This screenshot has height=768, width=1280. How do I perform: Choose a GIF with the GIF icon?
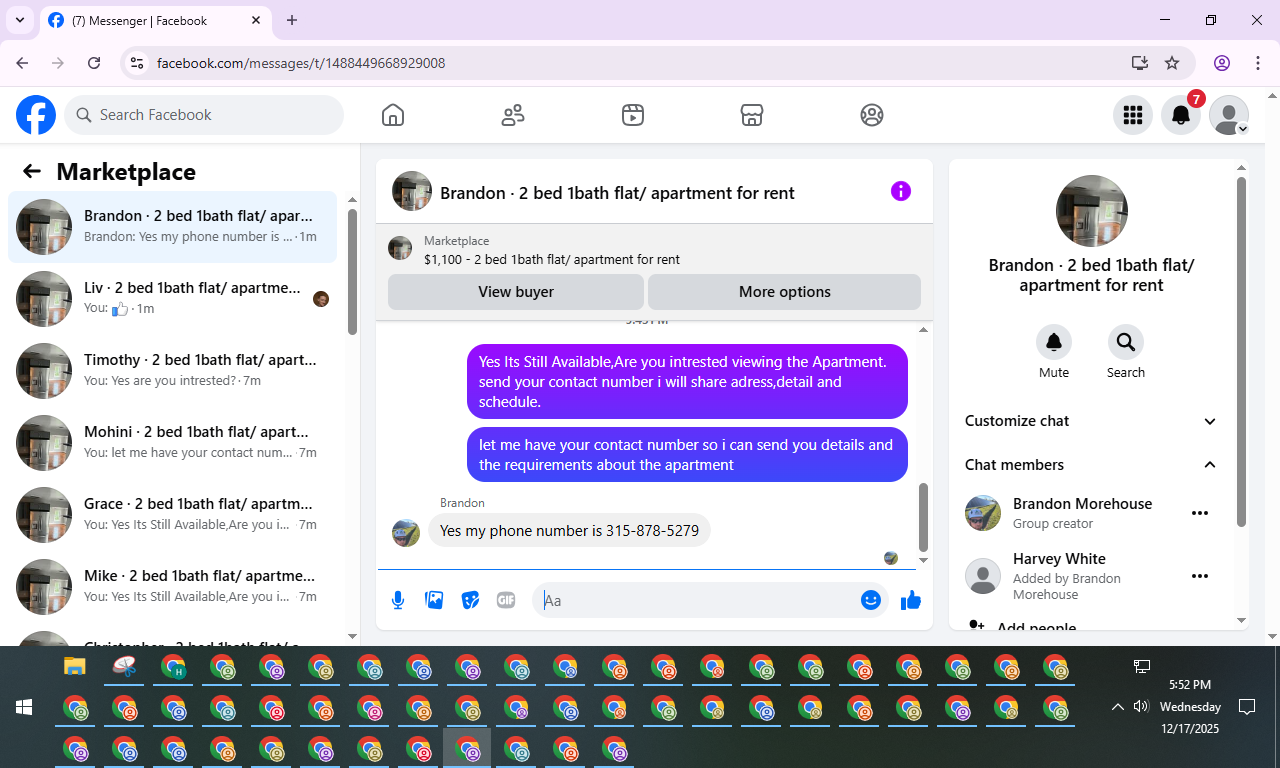click(x=506, y=600)
